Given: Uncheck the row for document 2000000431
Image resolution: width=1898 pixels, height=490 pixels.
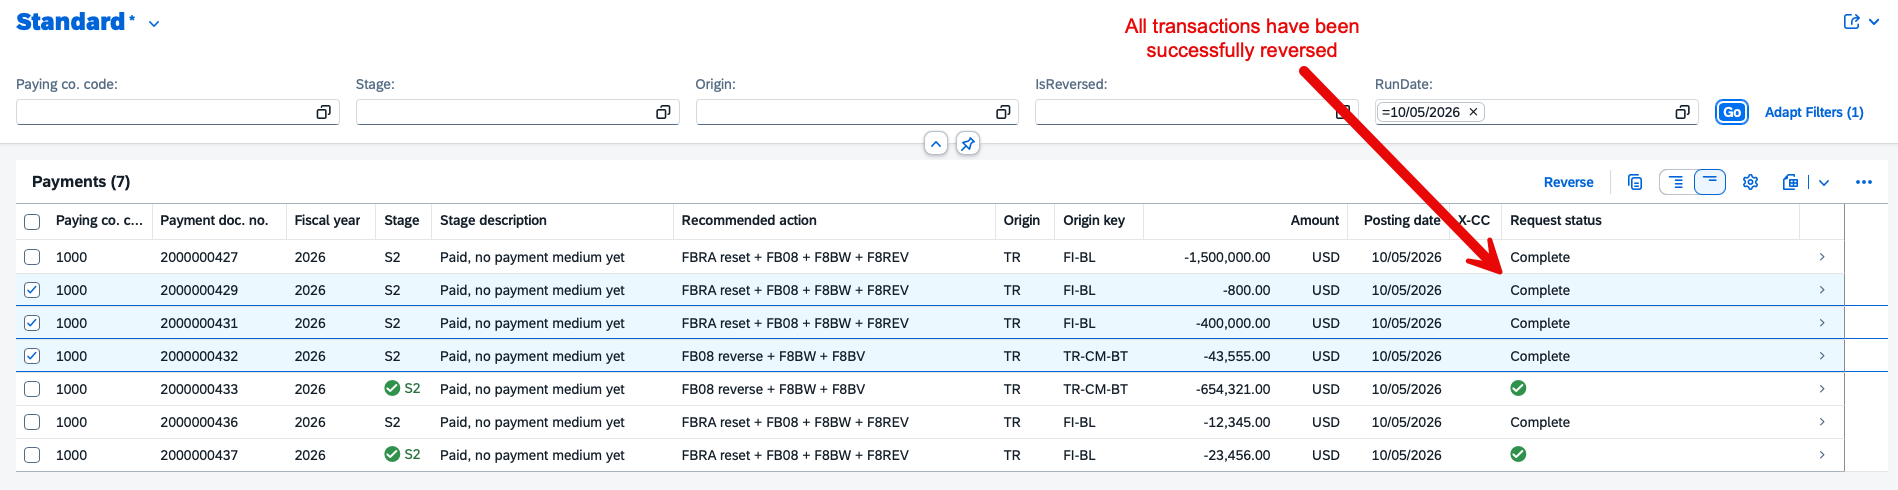Looking at the screenshot, I should point(32,323).
